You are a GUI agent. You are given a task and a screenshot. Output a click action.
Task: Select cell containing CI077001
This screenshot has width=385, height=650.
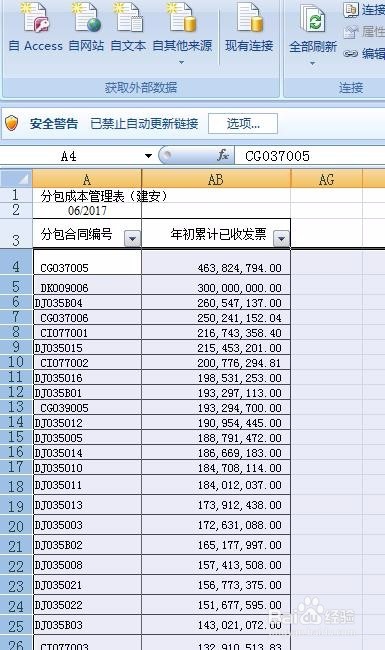coord(87,332)
